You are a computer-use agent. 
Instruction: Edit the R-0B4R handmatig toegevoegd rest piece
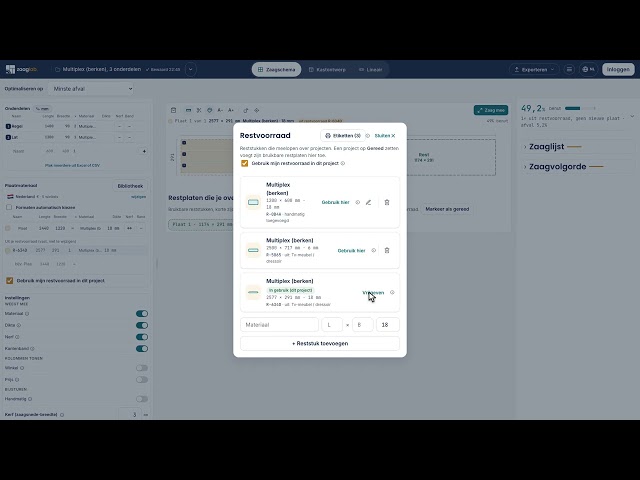click(369, 202)
